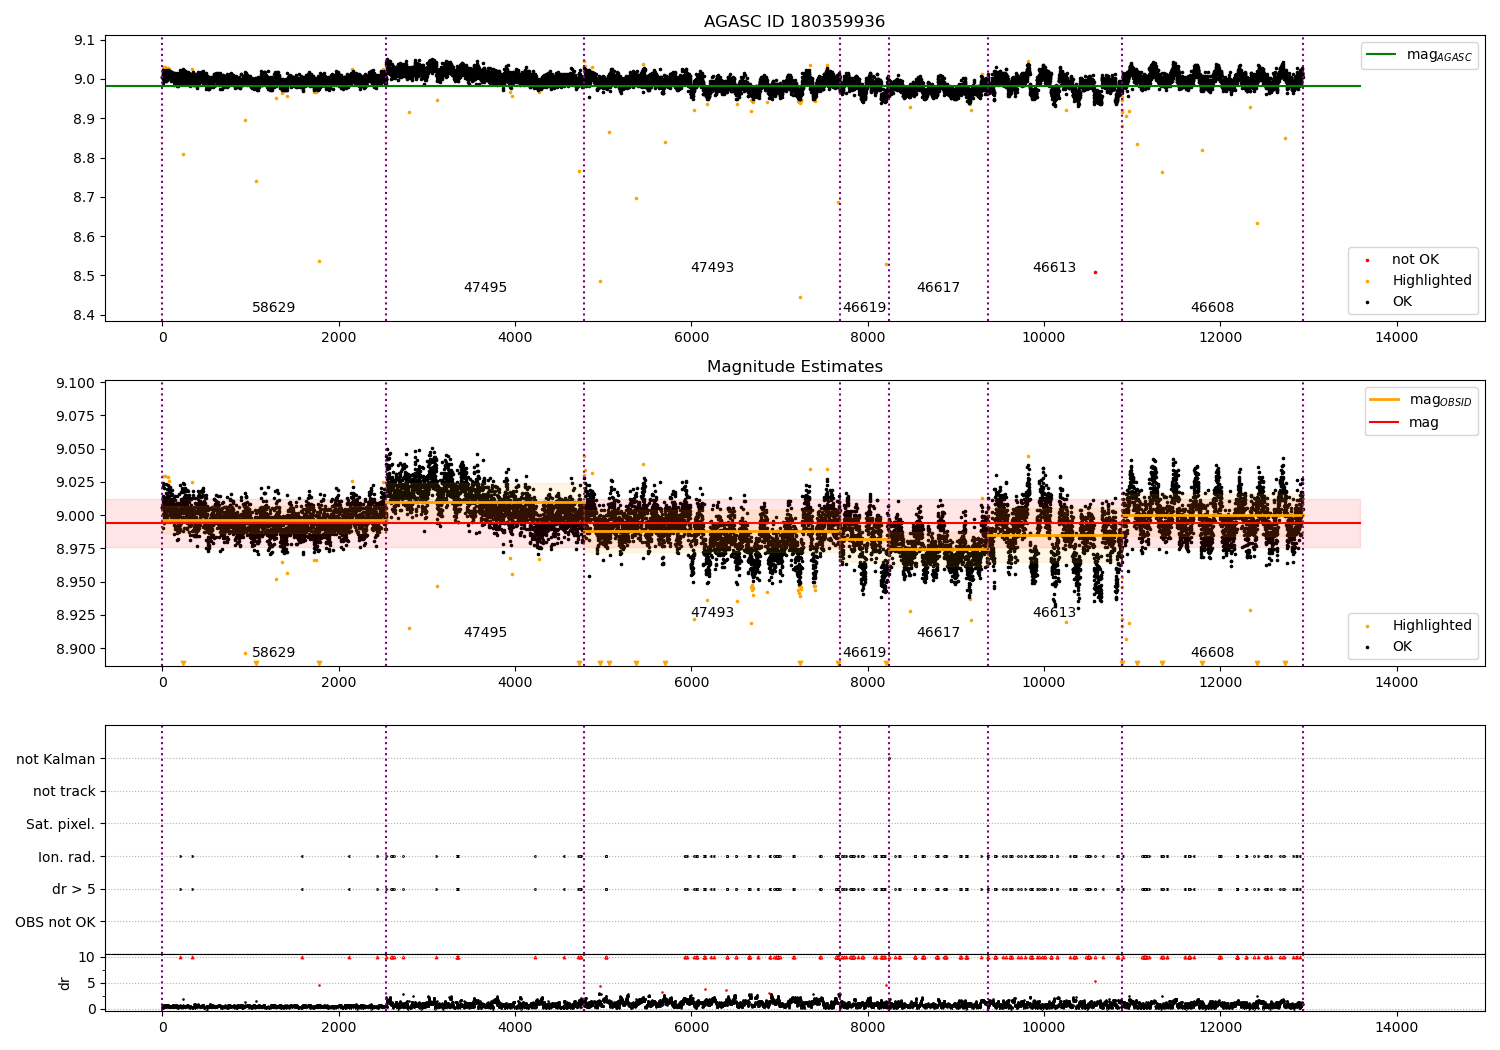This screenshot has height=1050, width=1500.
Task: Click the rotated 'dr' y-axis label
Action: [65, 983]
